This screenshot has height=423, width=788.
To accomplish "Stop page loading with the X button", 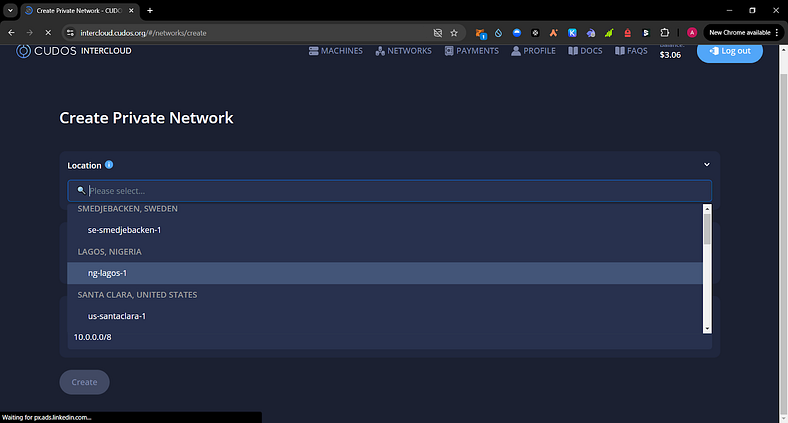I will click(x=48, y=33).
